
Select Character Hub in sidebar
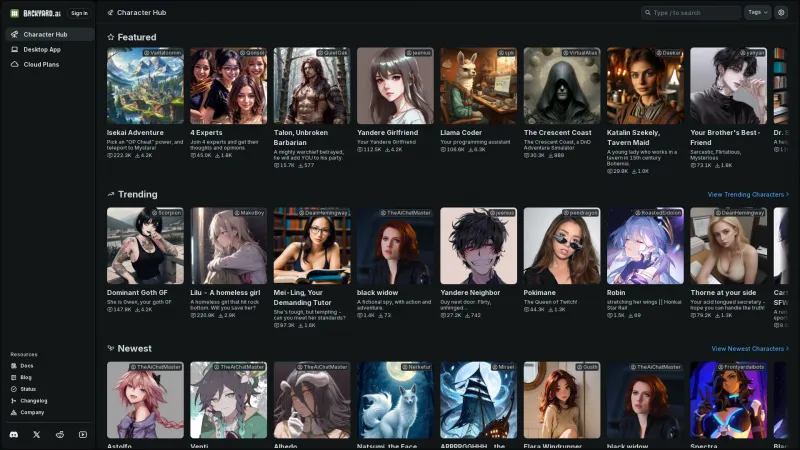click(50, 34)
